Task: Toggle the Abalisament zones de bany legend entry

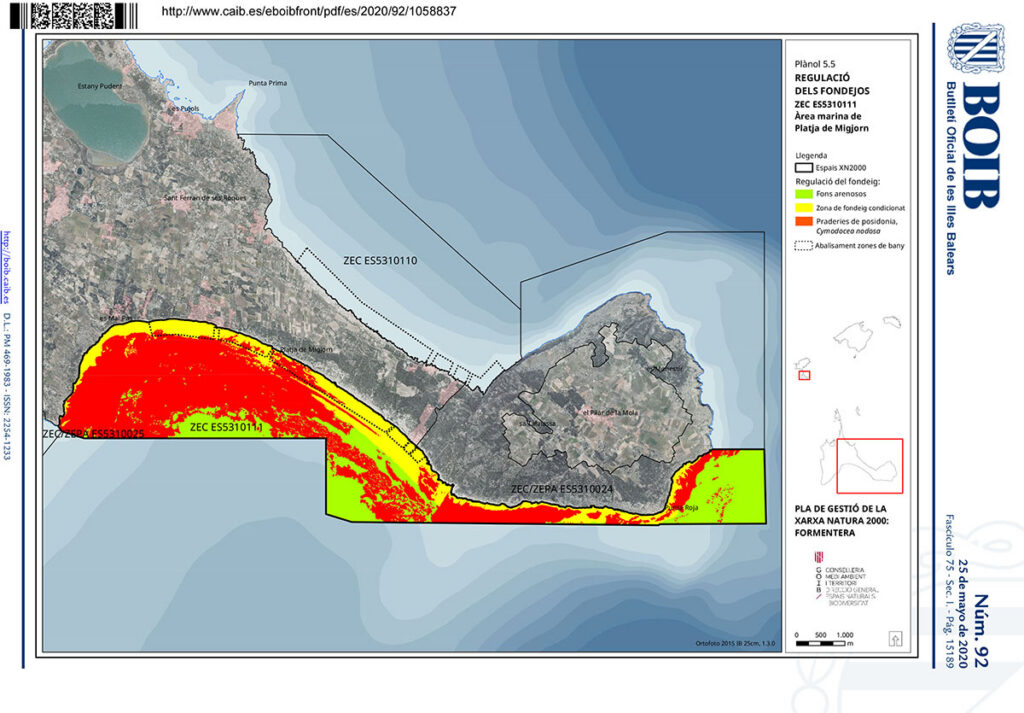Action: point(803,245)
